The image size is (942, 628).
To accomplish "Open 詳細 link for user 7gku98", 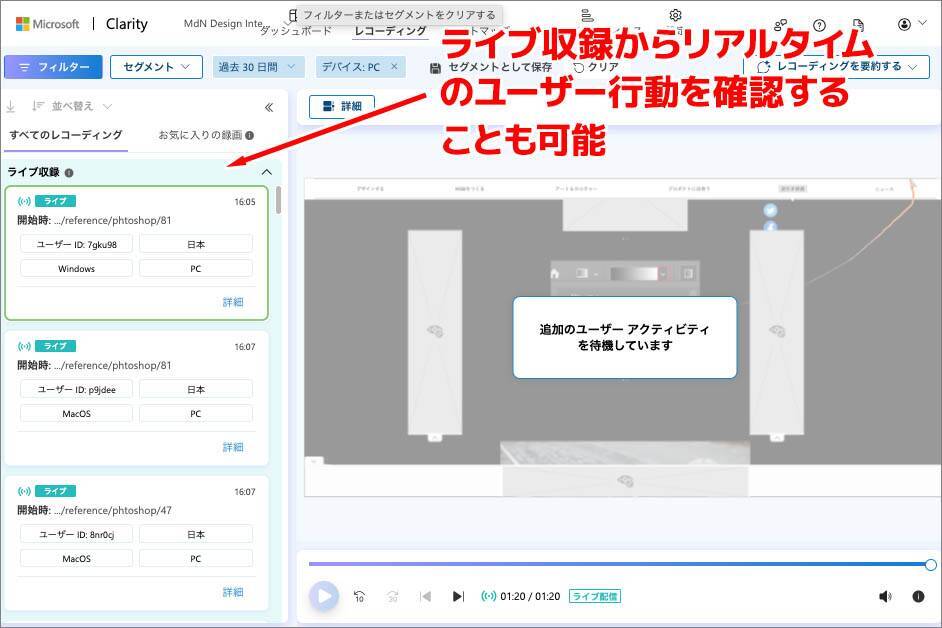I will point(233,302).
